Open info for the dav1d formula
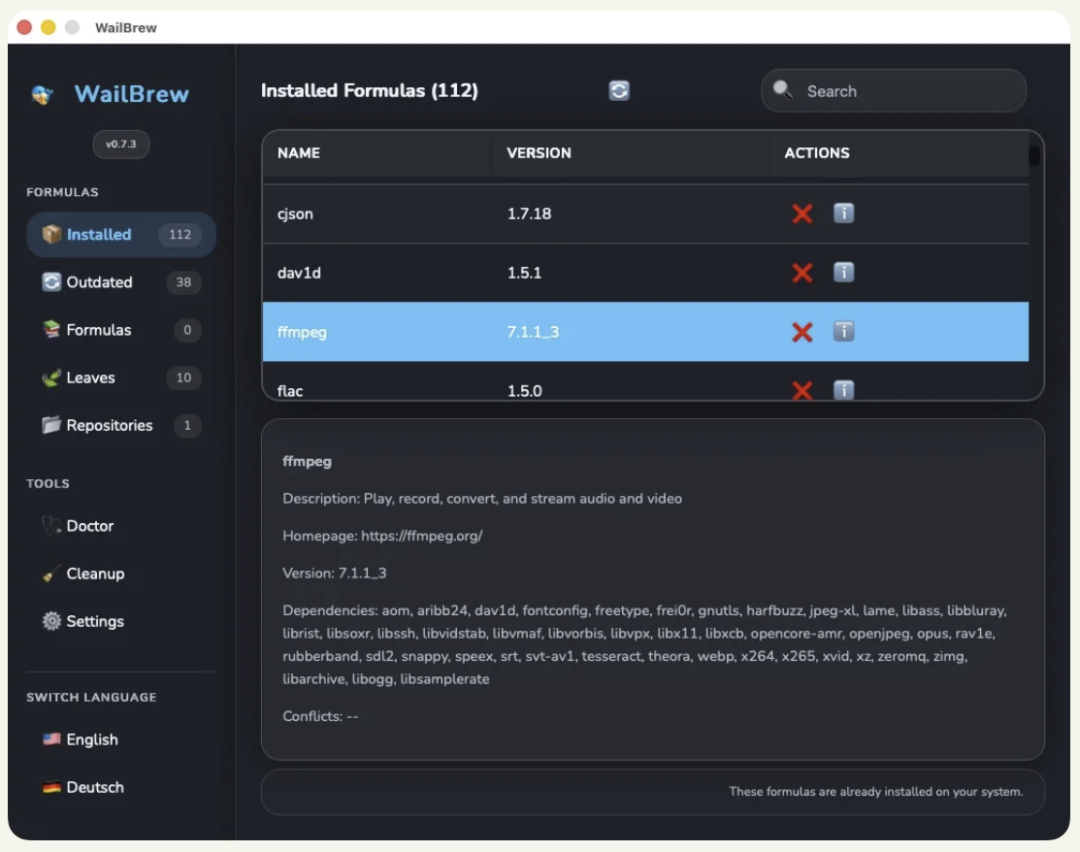Image resolution: width=1080 pixels, height=852 pixels. tap(844, 273)
